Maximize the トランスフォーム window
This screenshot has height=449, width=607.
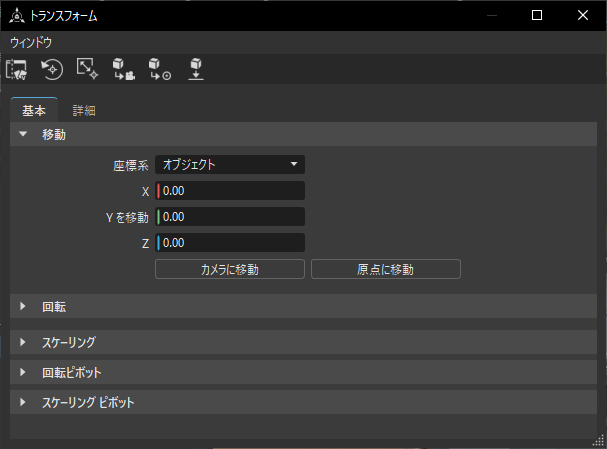(537, 15)
